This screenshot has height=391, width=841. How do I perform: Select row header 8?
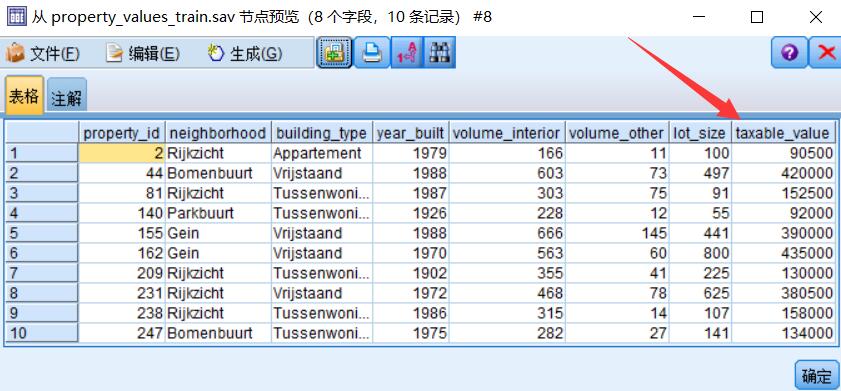(x=42, y=293)
